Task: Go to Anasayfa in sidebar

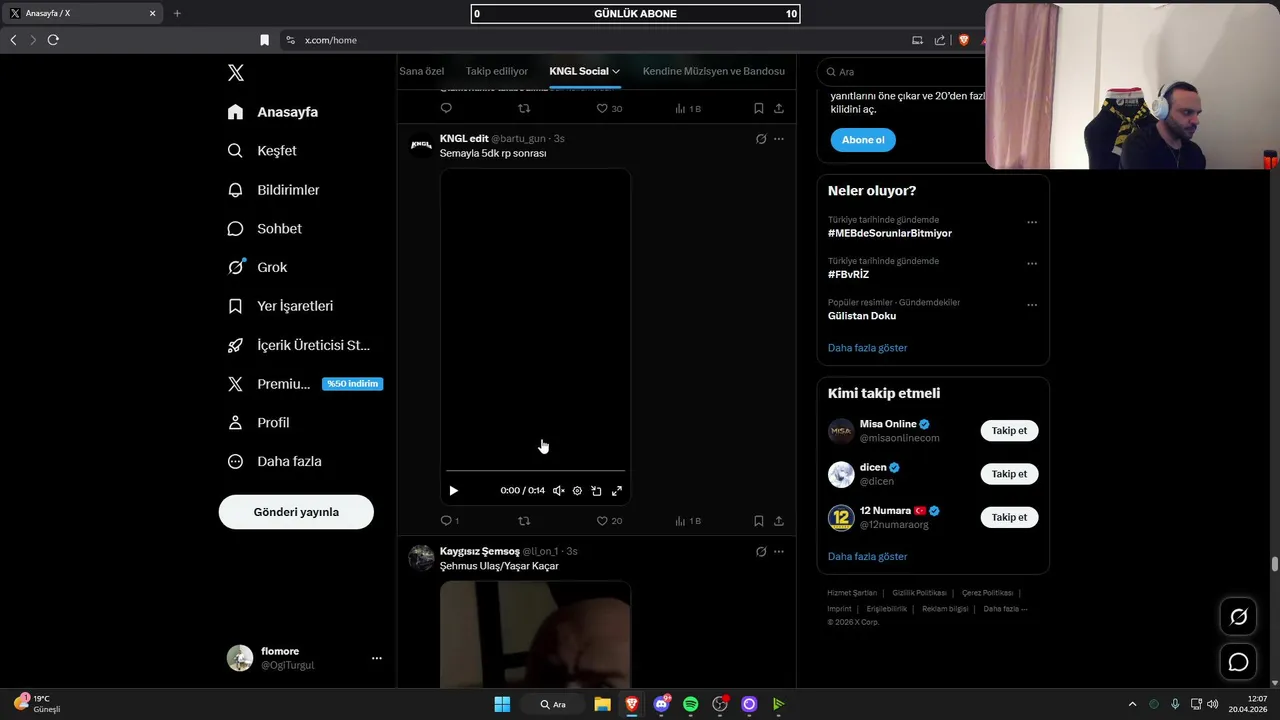Action: [x=273, y=112]
